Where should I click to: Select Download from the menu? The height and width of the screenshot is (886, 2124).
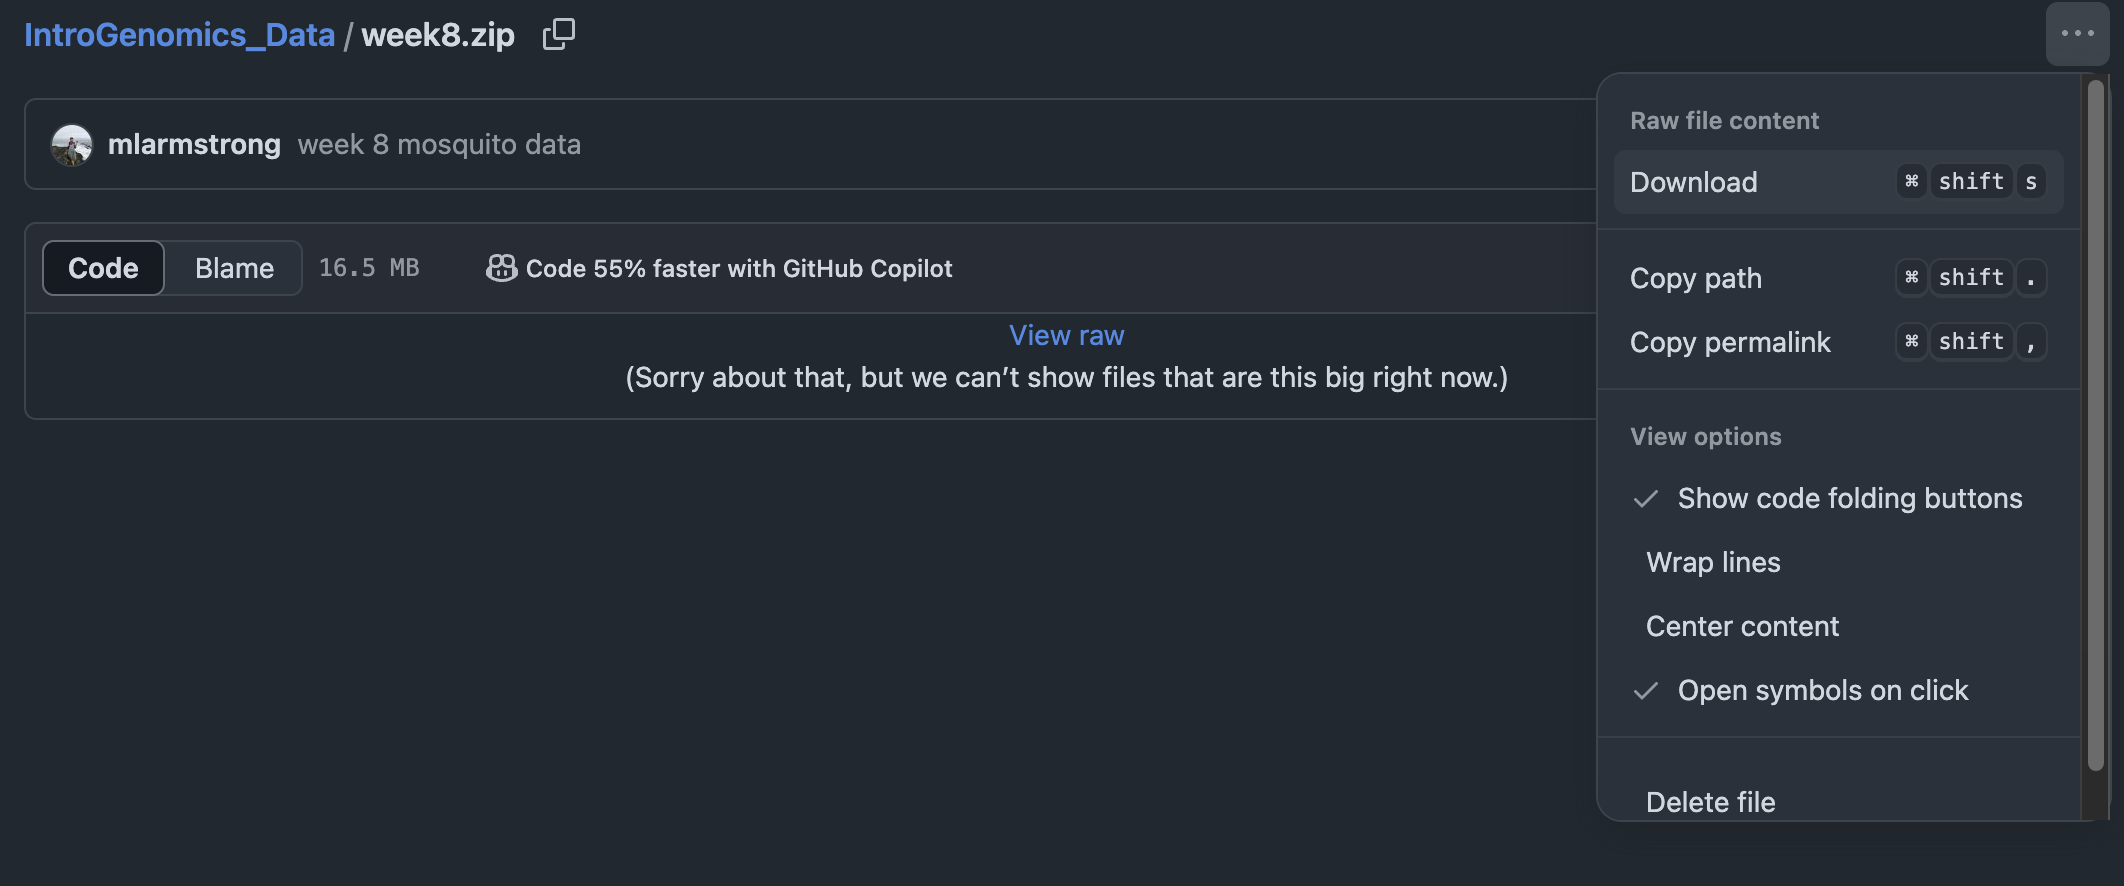click(x=1693, y=182)
